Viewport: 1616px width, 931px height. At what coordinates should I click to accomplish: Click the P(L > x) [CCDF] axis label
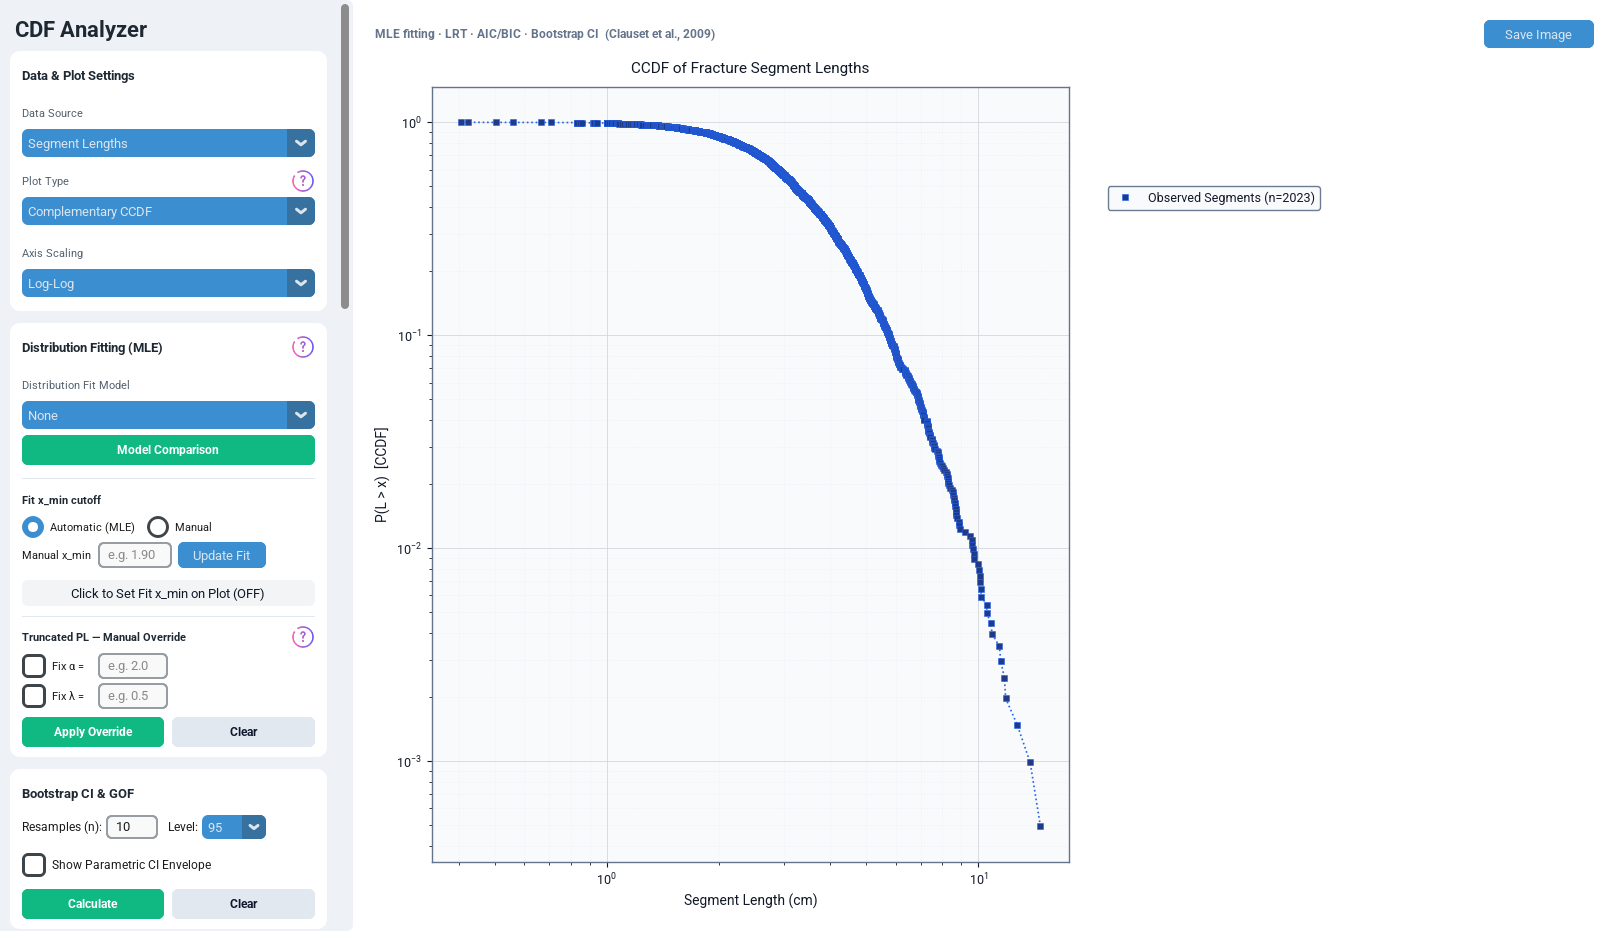pyautogui.click(x=381, y=475)
